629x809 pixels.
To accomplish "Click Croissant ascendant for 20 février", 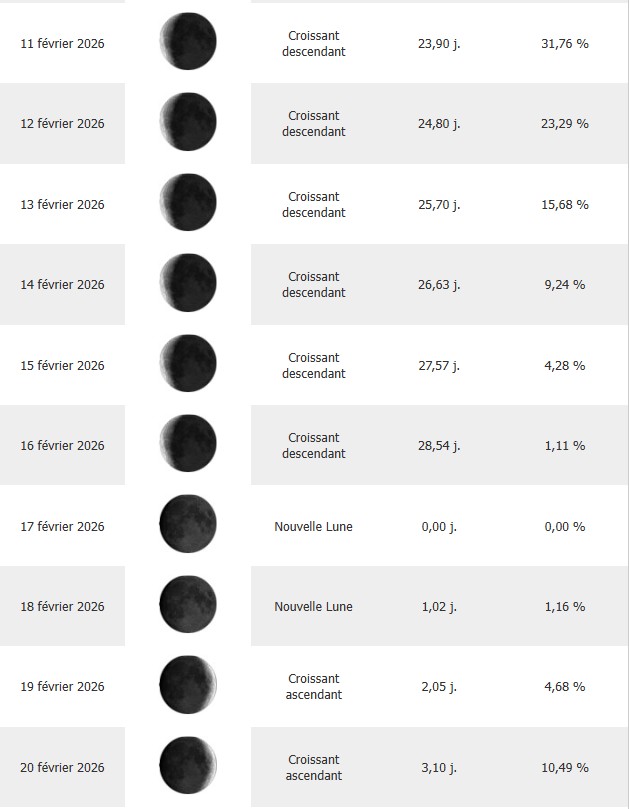I will click(313, 767).
